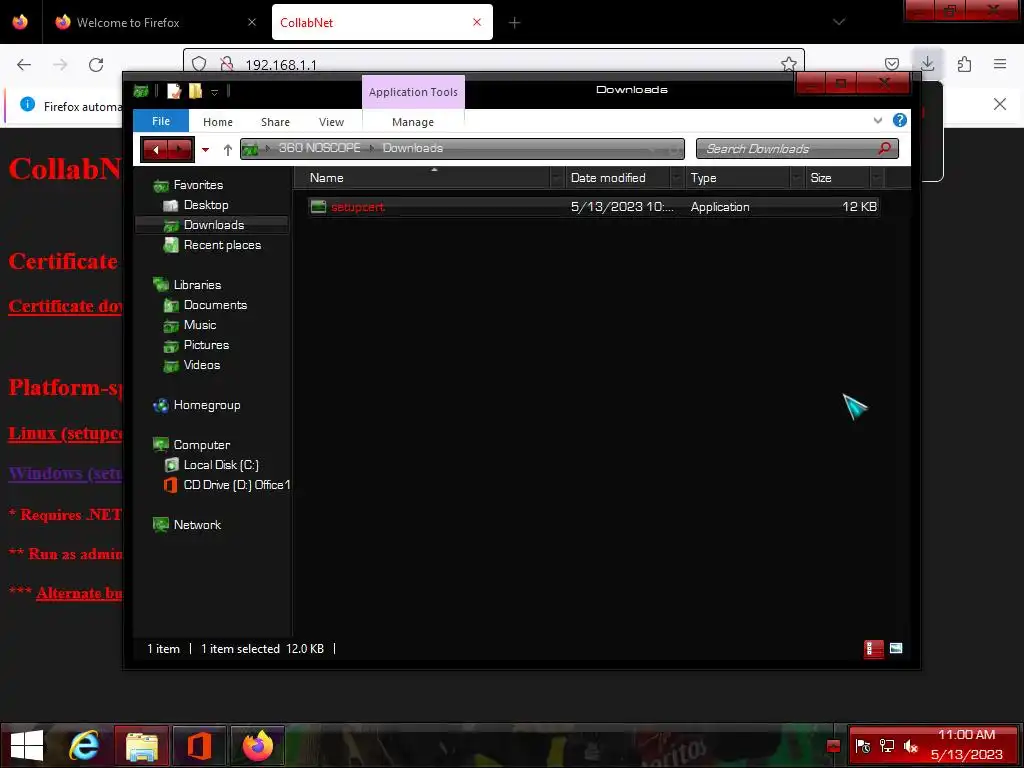Image resolution: width=1024 pixels, height=768 pixels.
Task: Open CD Drive (D:) Office
Action: pyautogui.click(x=236, y=485)
